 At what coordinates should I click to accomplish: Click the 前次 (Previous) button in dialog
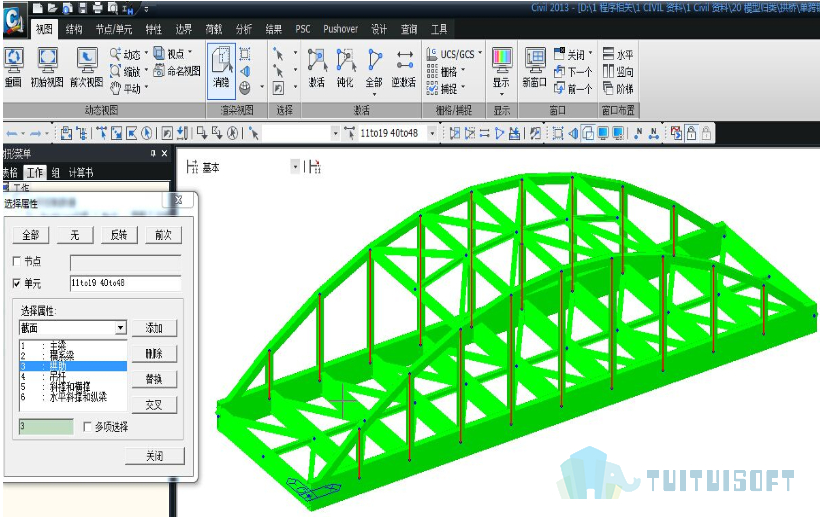pos(163,235)
